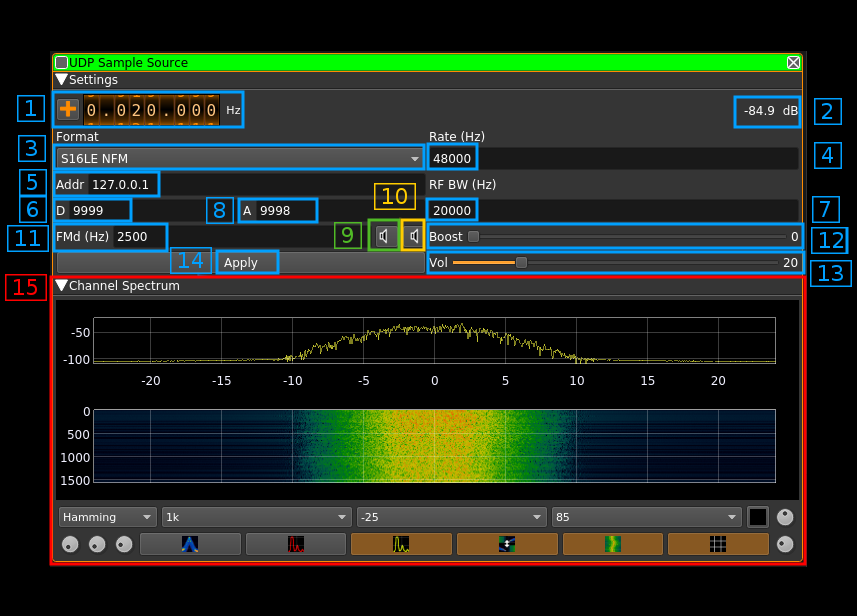Open the 1k FFT size dropdown
Viewport: 857px width, 616px height.
256,517
